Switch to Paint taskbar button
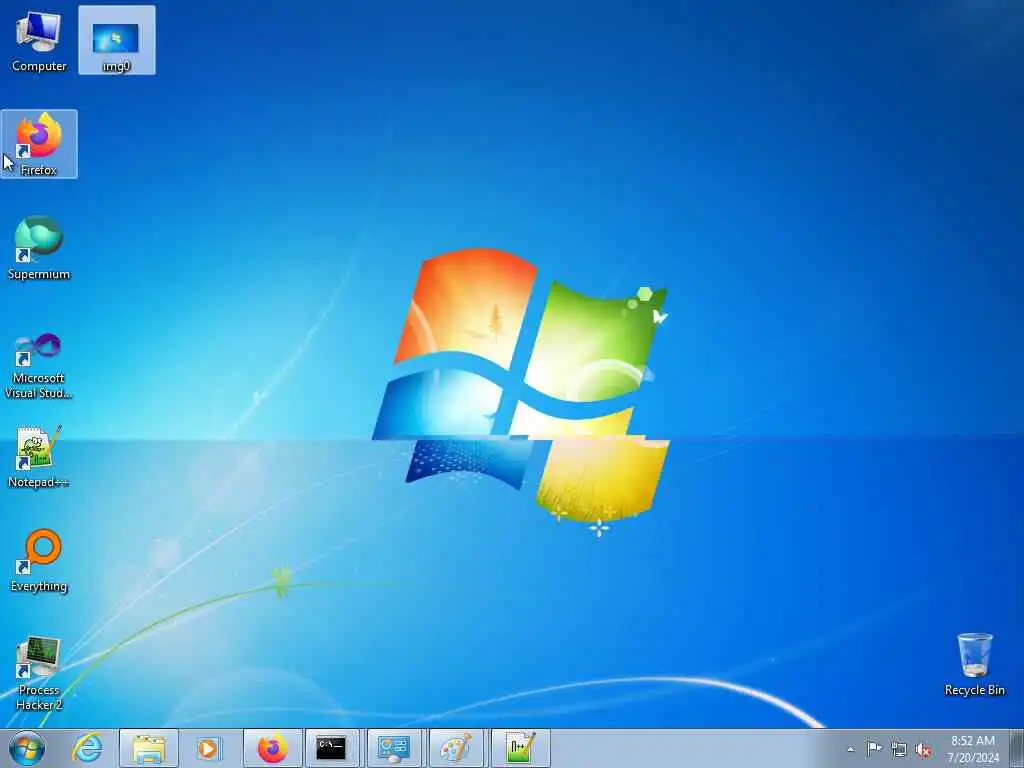1024x768 pixels. tap(456, 748)
